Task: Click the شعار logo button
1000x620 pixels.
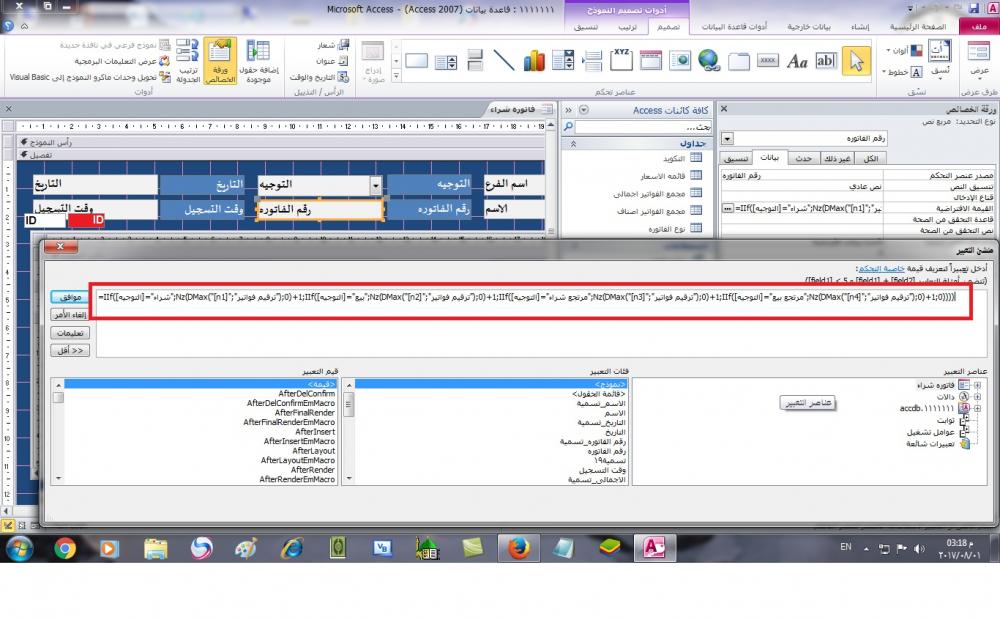Action: tap(334, 45)
